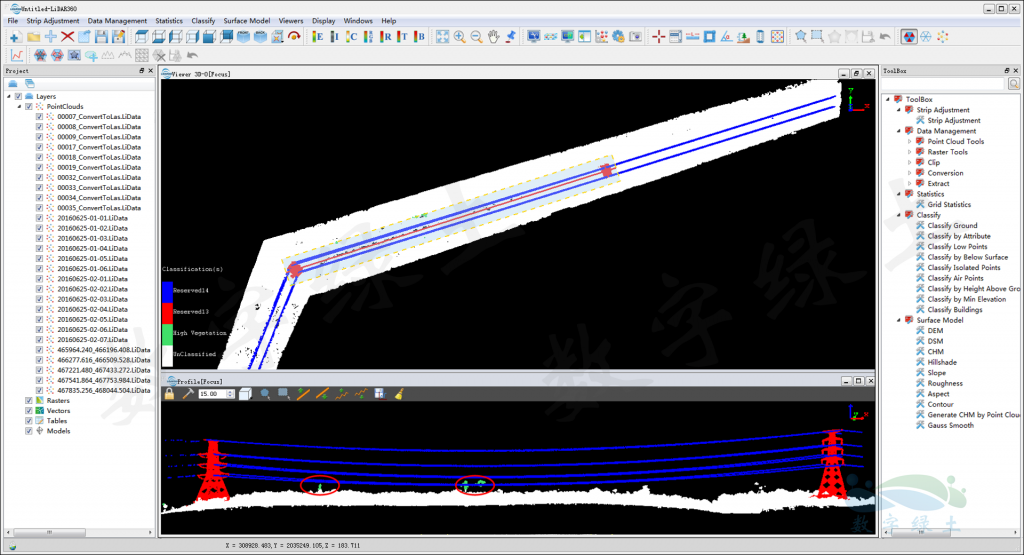Collapse the Classify group in ToolBox
The image size is (1024, 555).
click(x=898, y=215)
